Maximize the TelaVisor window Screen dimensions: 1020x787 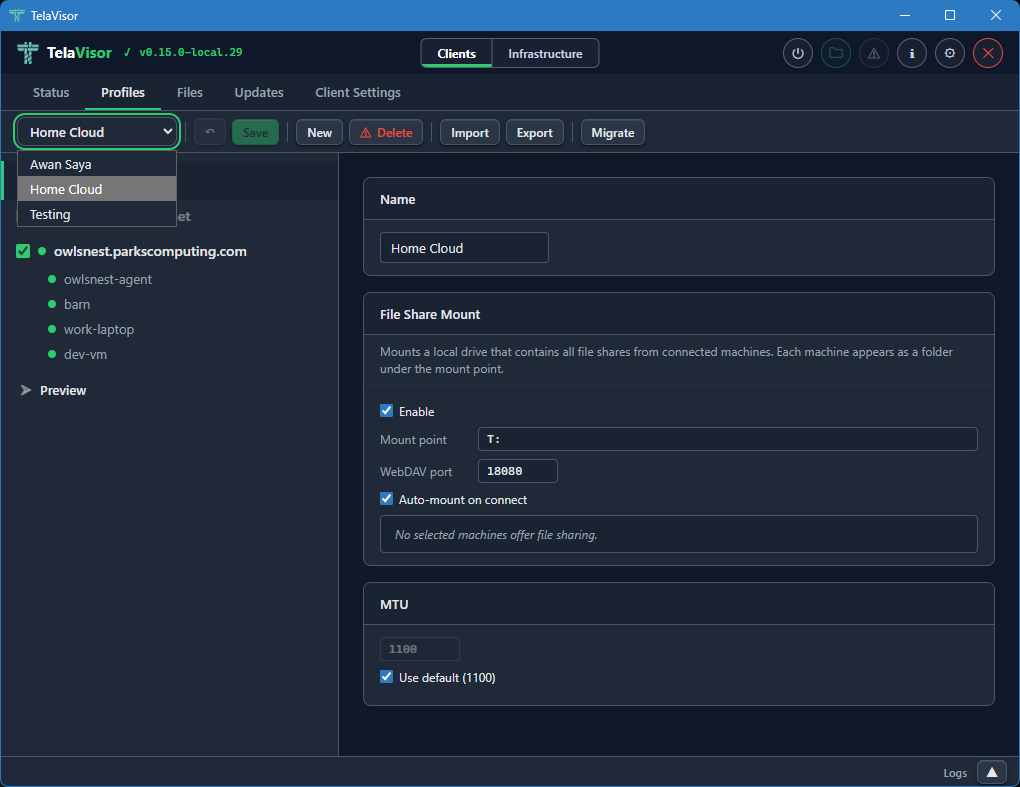(950, 15)
